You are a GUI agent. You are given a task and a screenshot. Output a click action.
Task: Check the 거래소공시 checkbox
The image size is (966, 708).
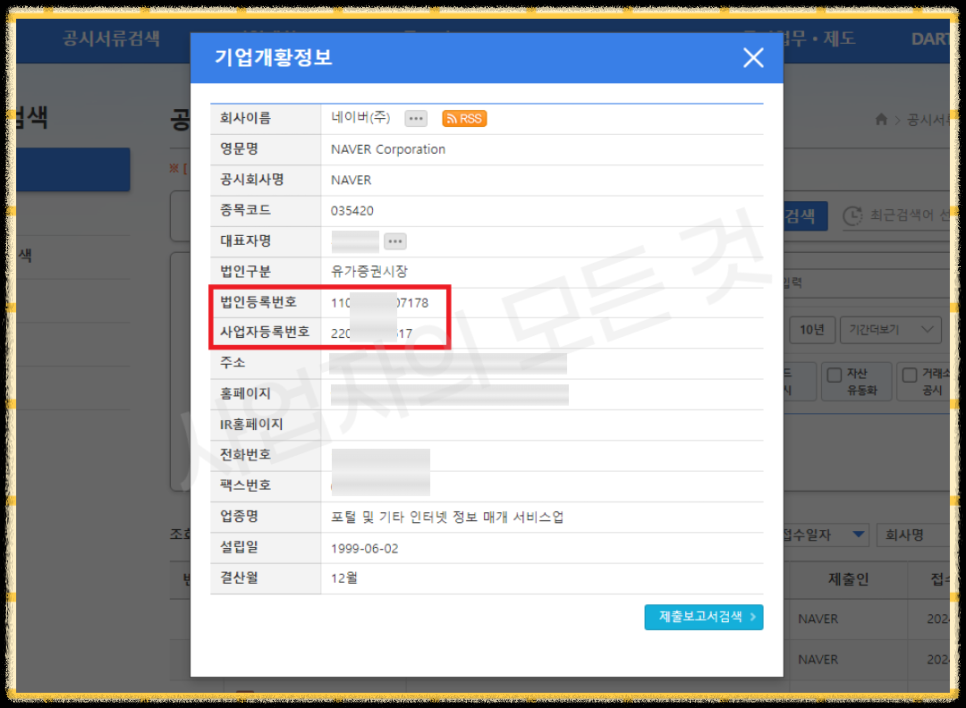910,375
